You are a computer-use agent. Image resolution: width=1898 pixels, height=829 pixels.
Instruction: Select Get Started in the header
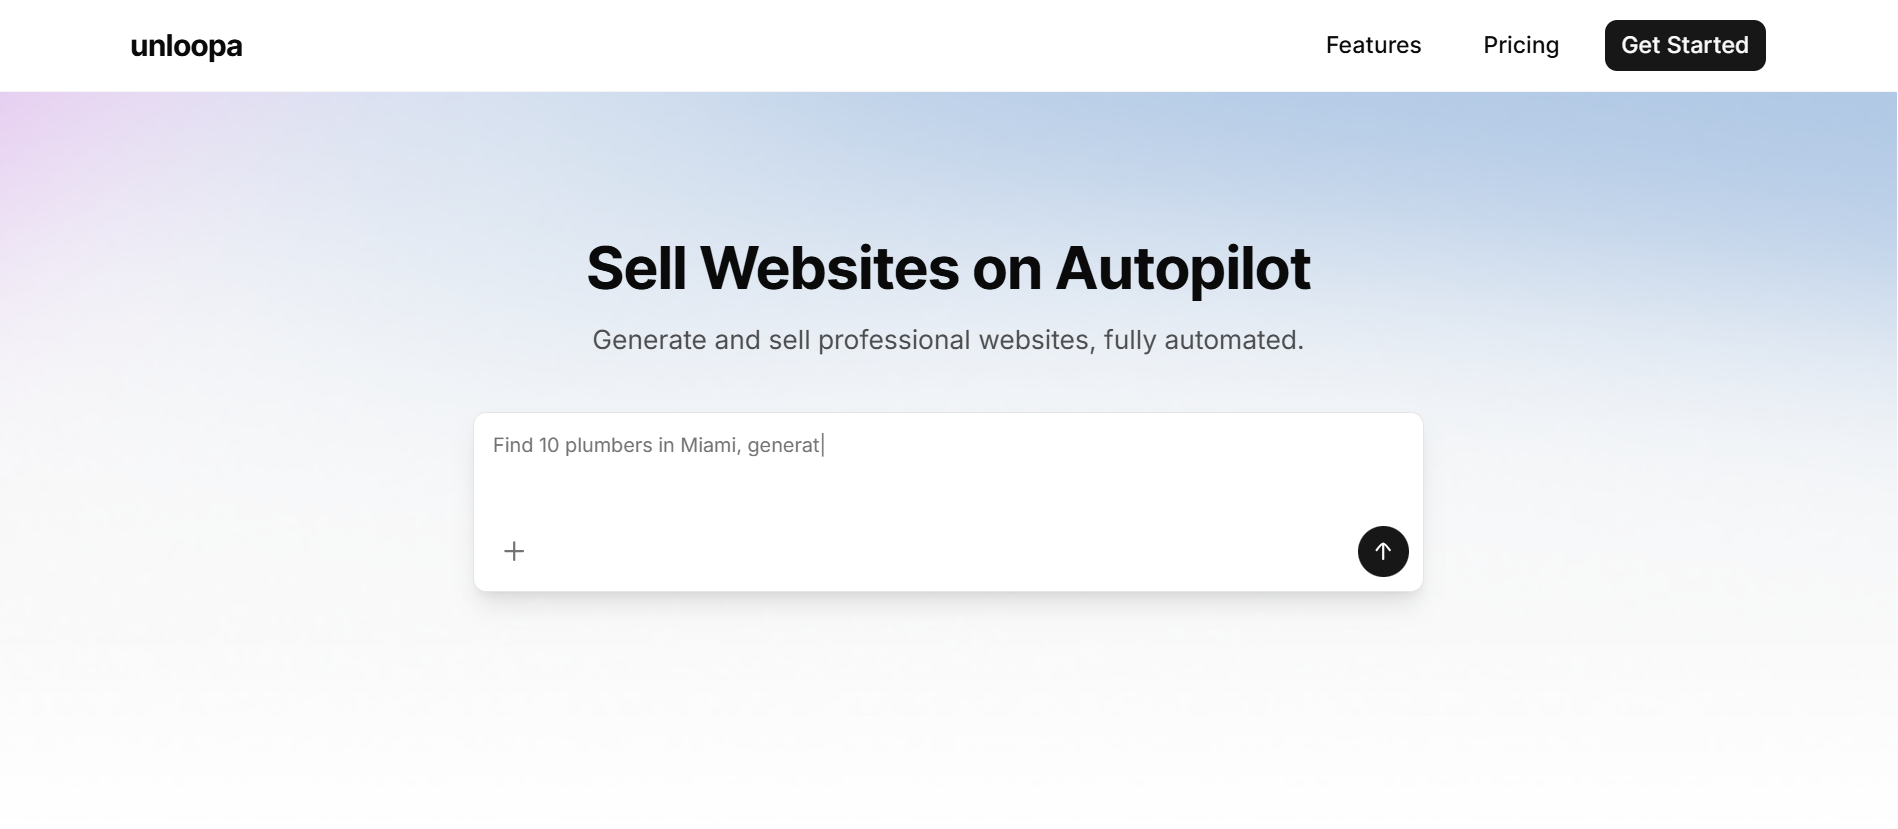1684,45
